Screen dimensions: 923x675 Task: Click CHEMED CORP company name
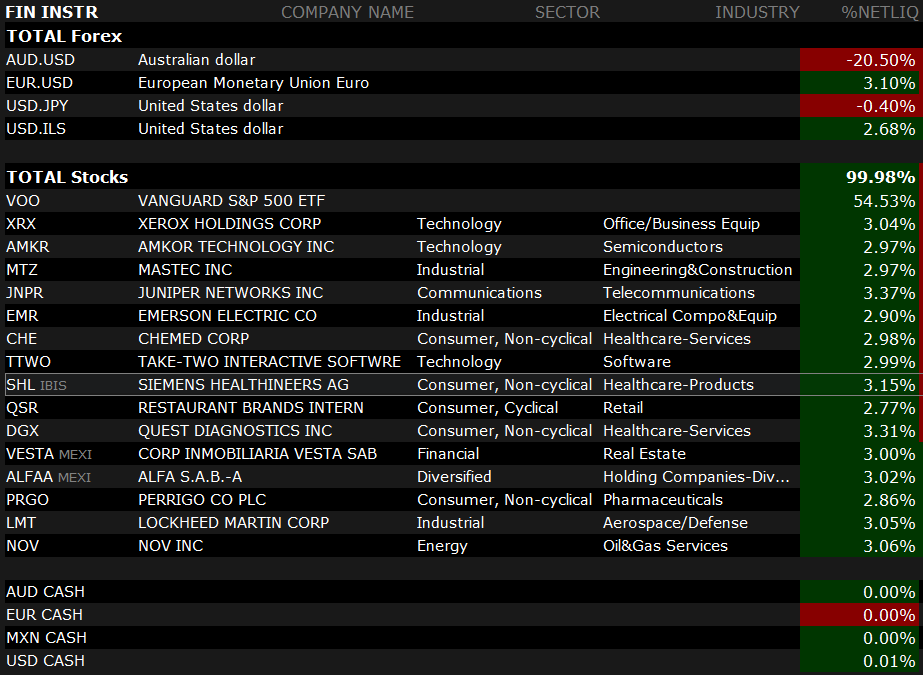[194, 338]
